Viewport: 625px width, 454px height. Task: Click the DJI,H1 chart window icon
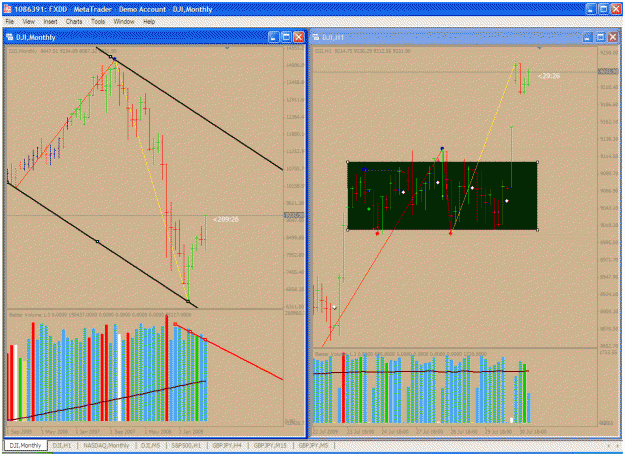click(316, 37)
